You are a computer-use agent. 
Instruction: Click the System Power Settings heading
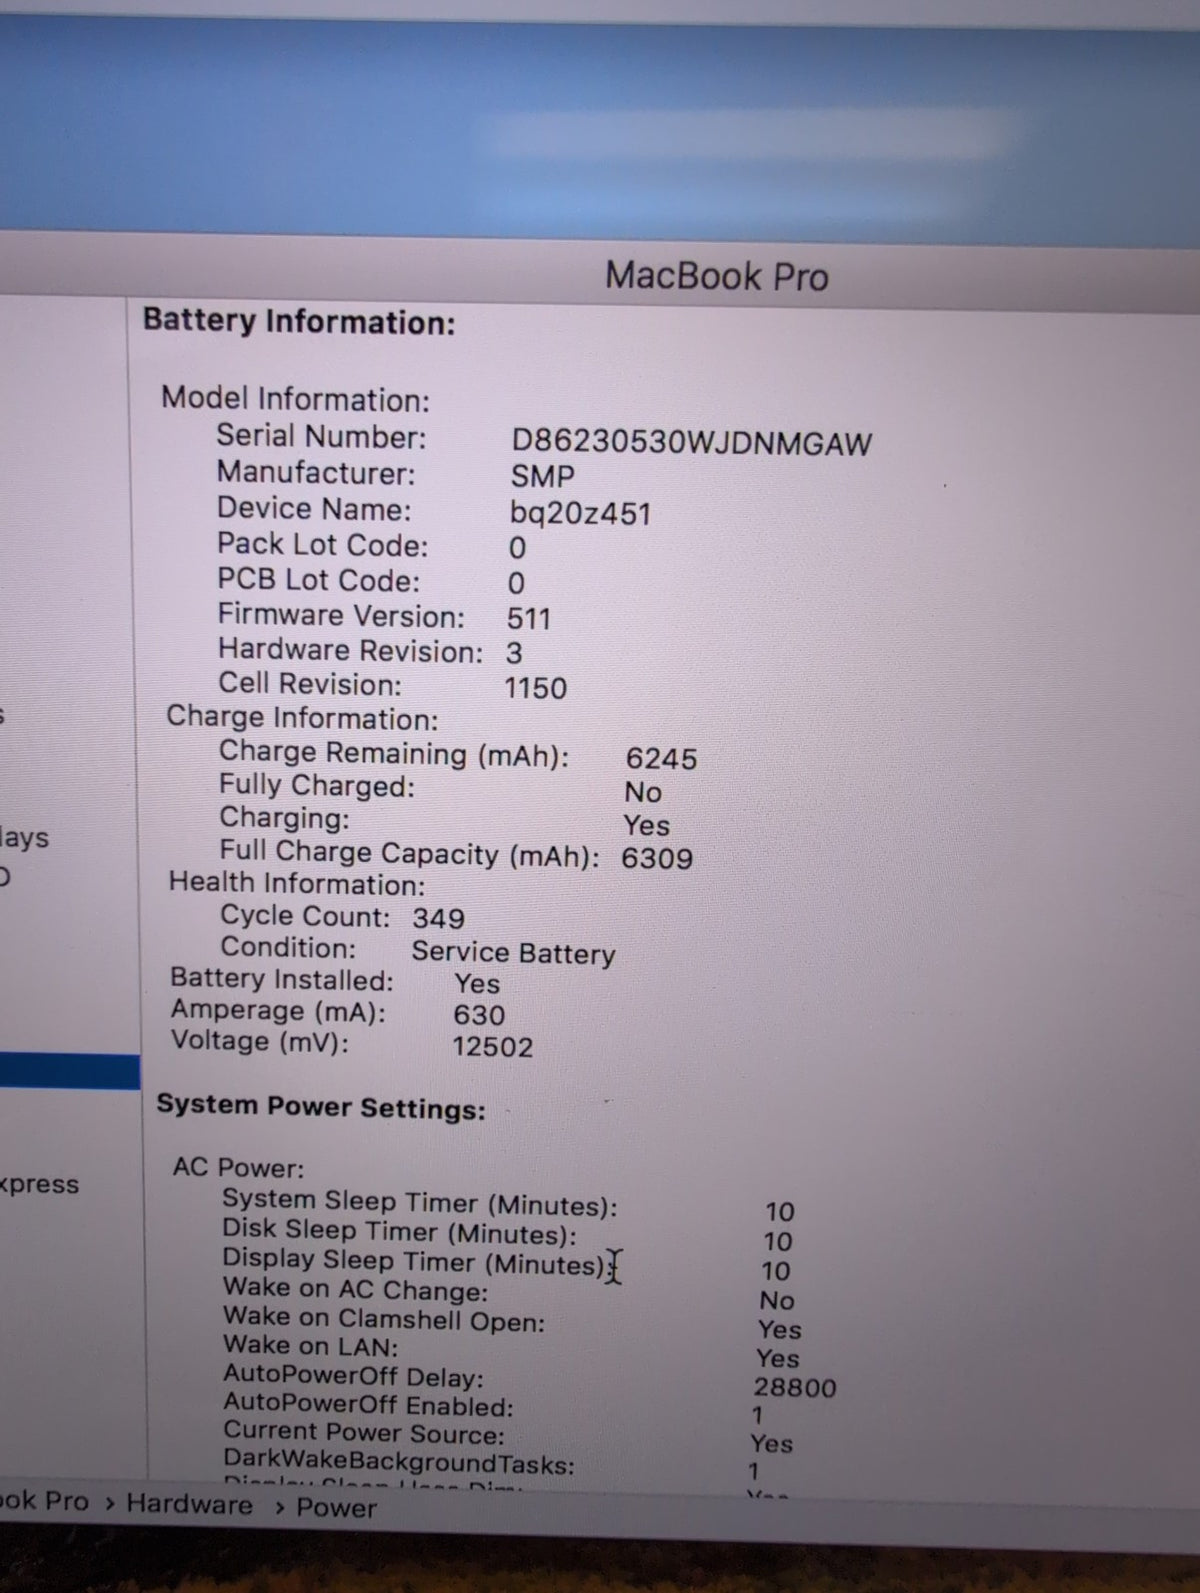click(x=321, y=1107)
